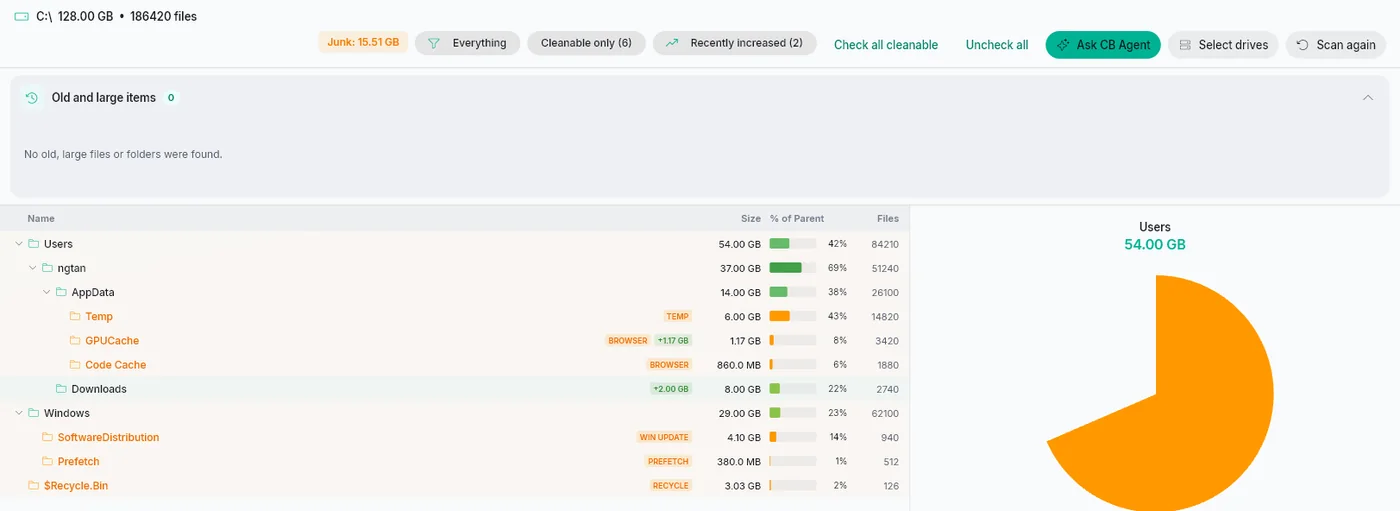Image resolution: width=1400 pixels, height=511 pixels.
Task: Click the +2.00 GB growth badge on Downloads
Action: pos(671,389)
